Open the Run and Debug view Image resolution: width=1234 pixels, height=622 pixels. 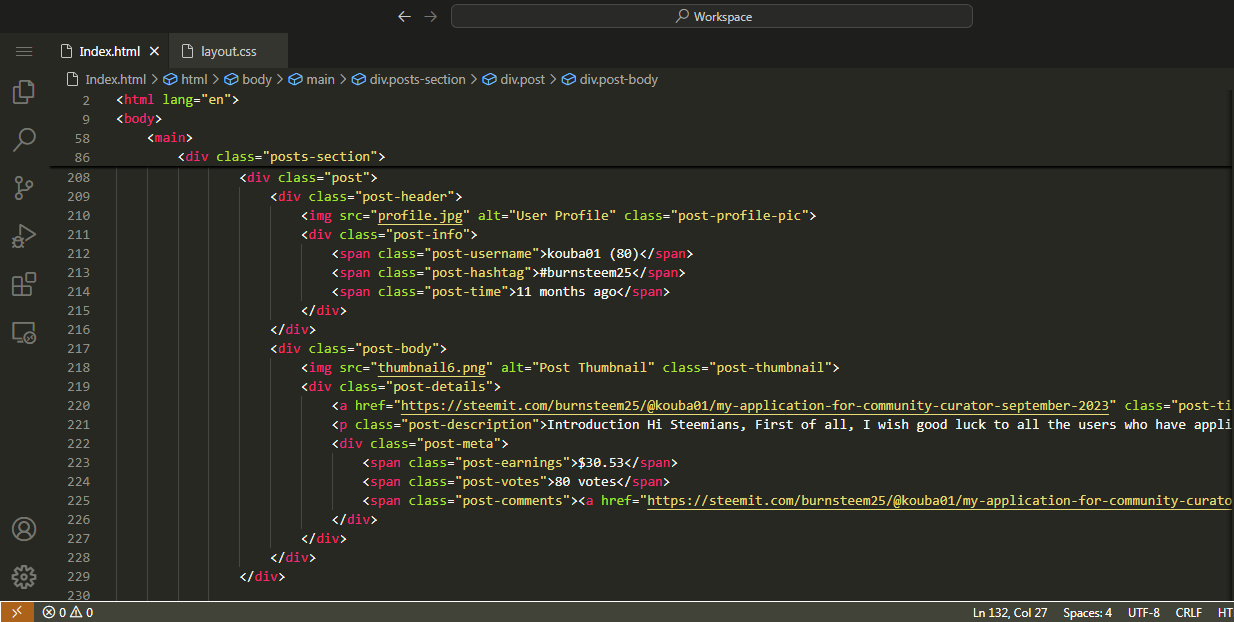pos(24,236)
